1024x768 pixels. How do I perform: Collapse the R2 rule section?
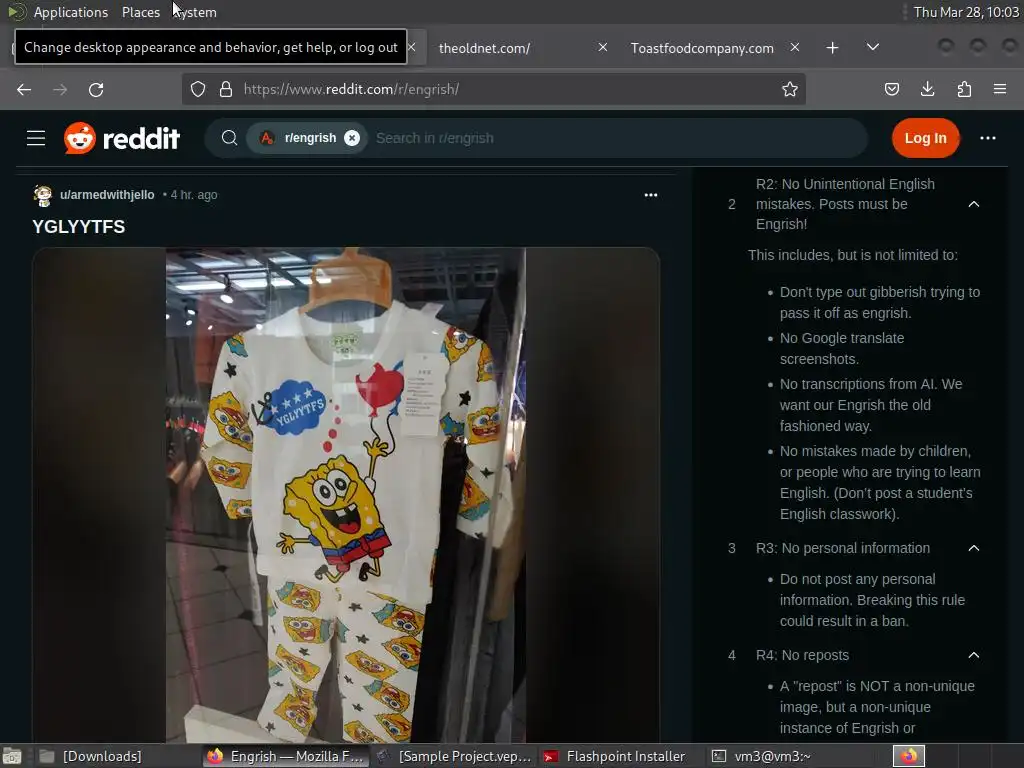pos(974,204)
